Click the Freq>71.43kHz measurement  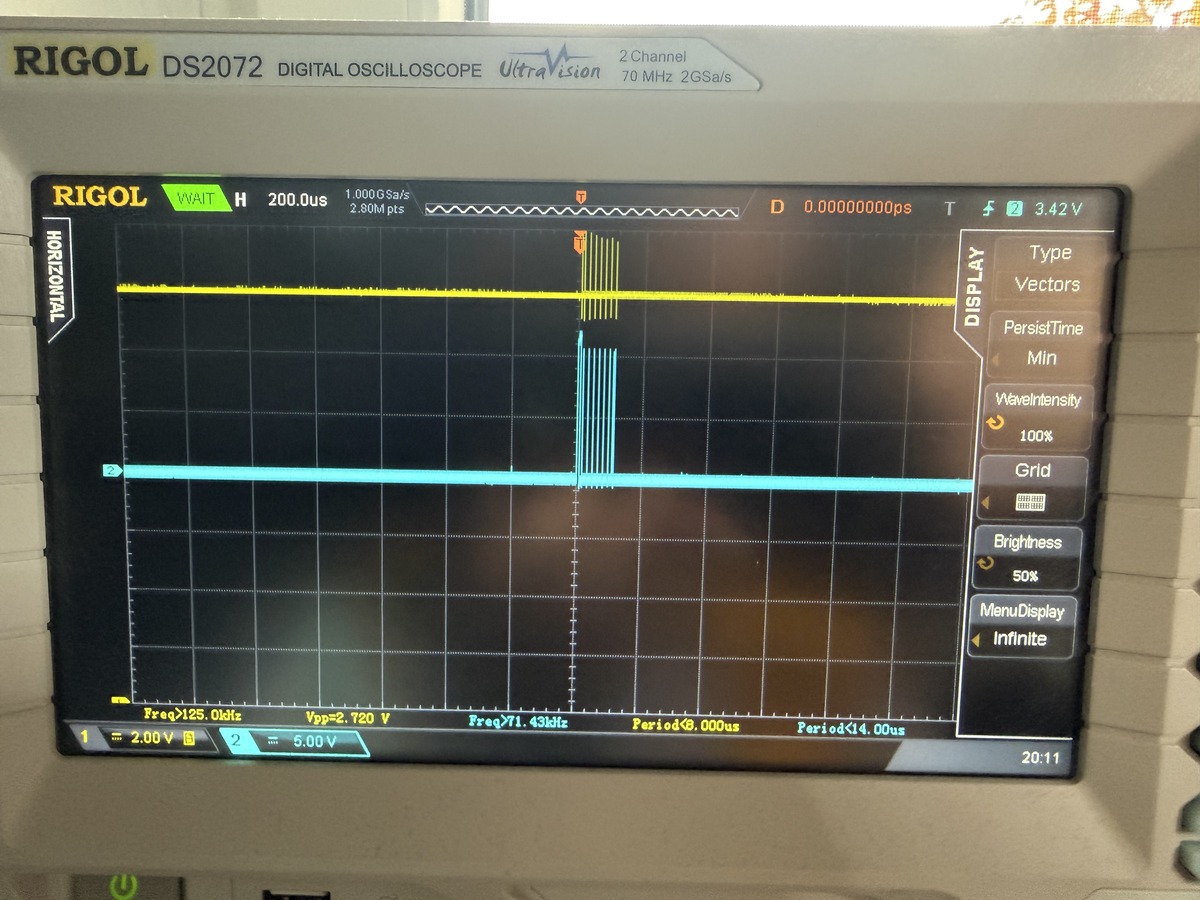click(x=518, y=721)
